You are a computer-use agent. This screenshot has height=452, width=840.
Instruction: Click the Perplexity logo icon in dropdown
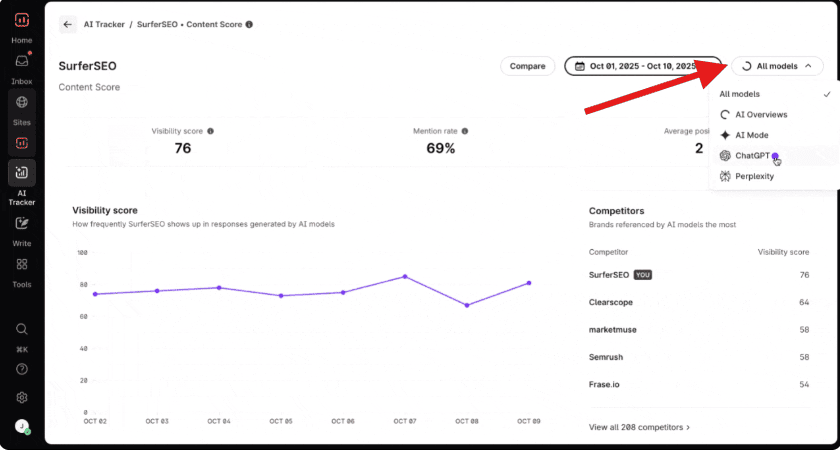click(x=725, y=176)
